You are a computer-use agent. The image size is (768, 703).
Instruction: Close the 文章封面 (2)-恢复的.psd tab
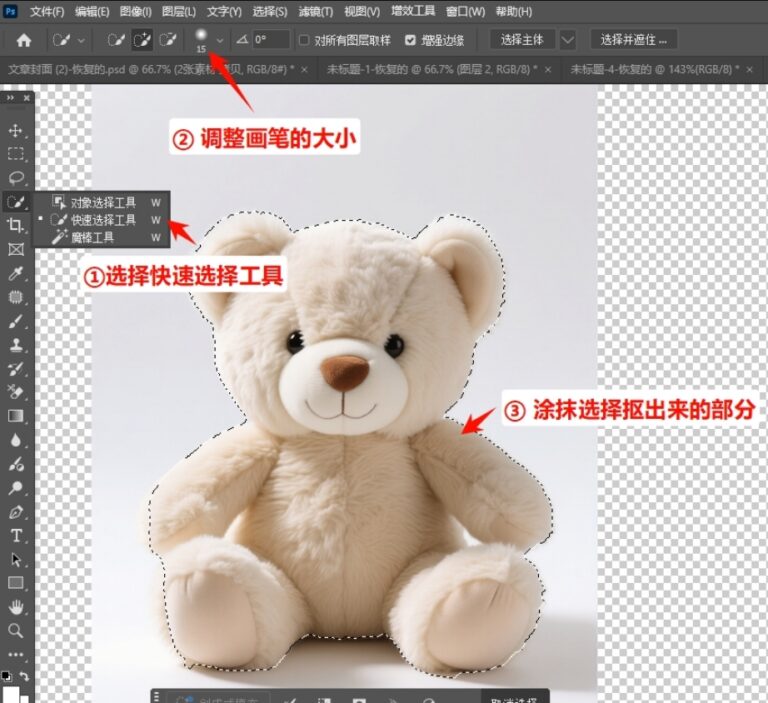point(304,70)
